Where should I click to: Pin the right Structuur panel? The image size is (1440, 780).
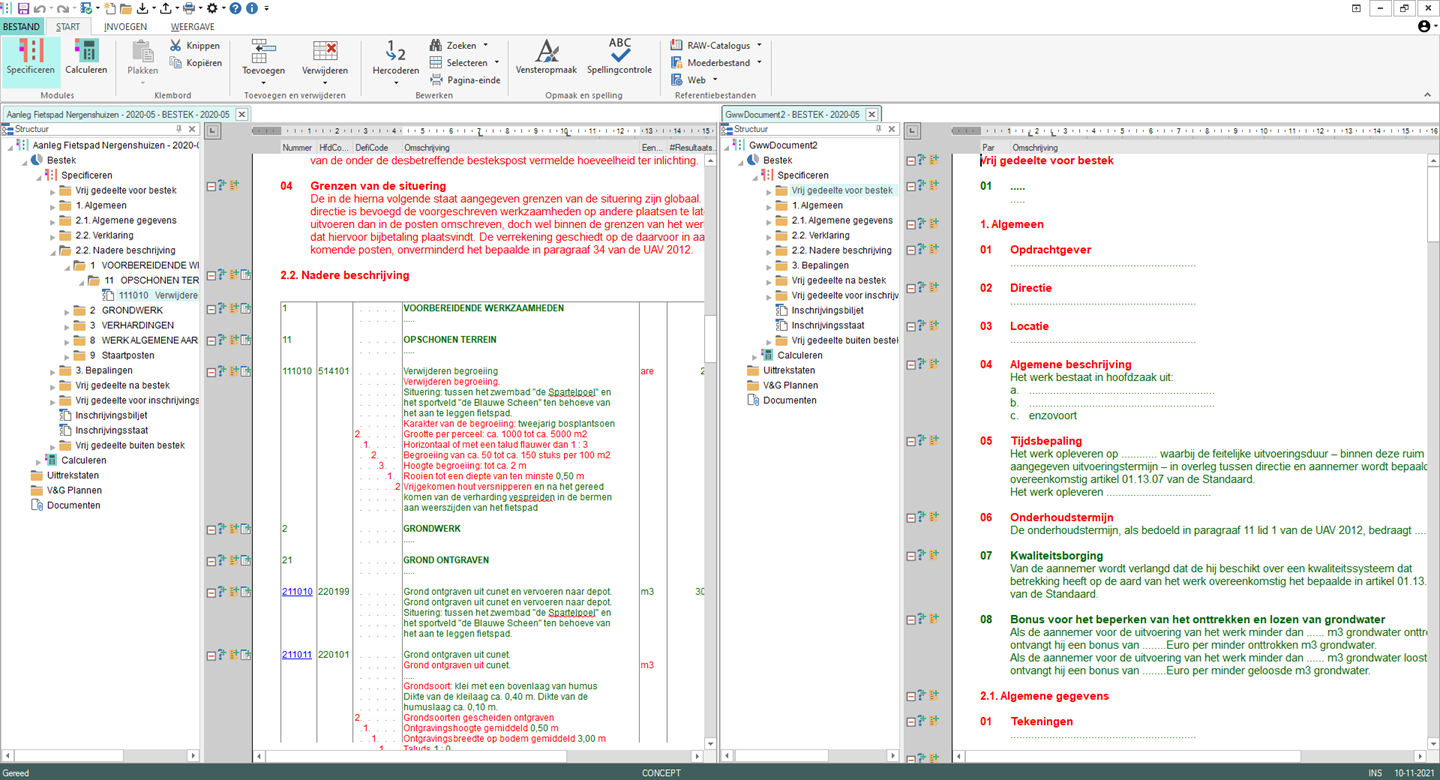point(879,129)
